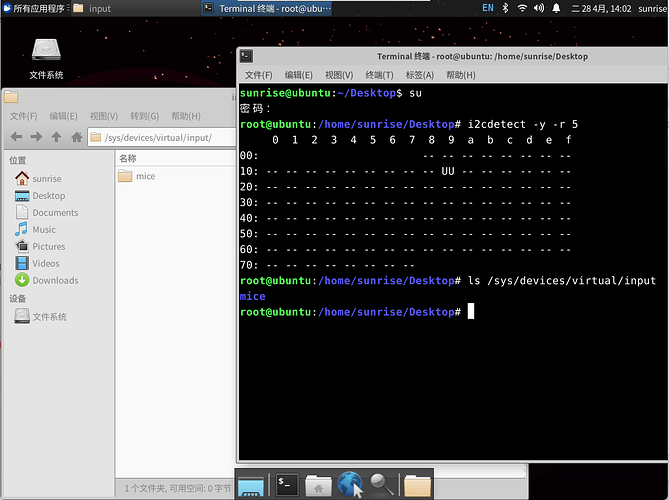Open the Bluetooth tray icon
Screen dimensions: 669x500
(506, 8)
